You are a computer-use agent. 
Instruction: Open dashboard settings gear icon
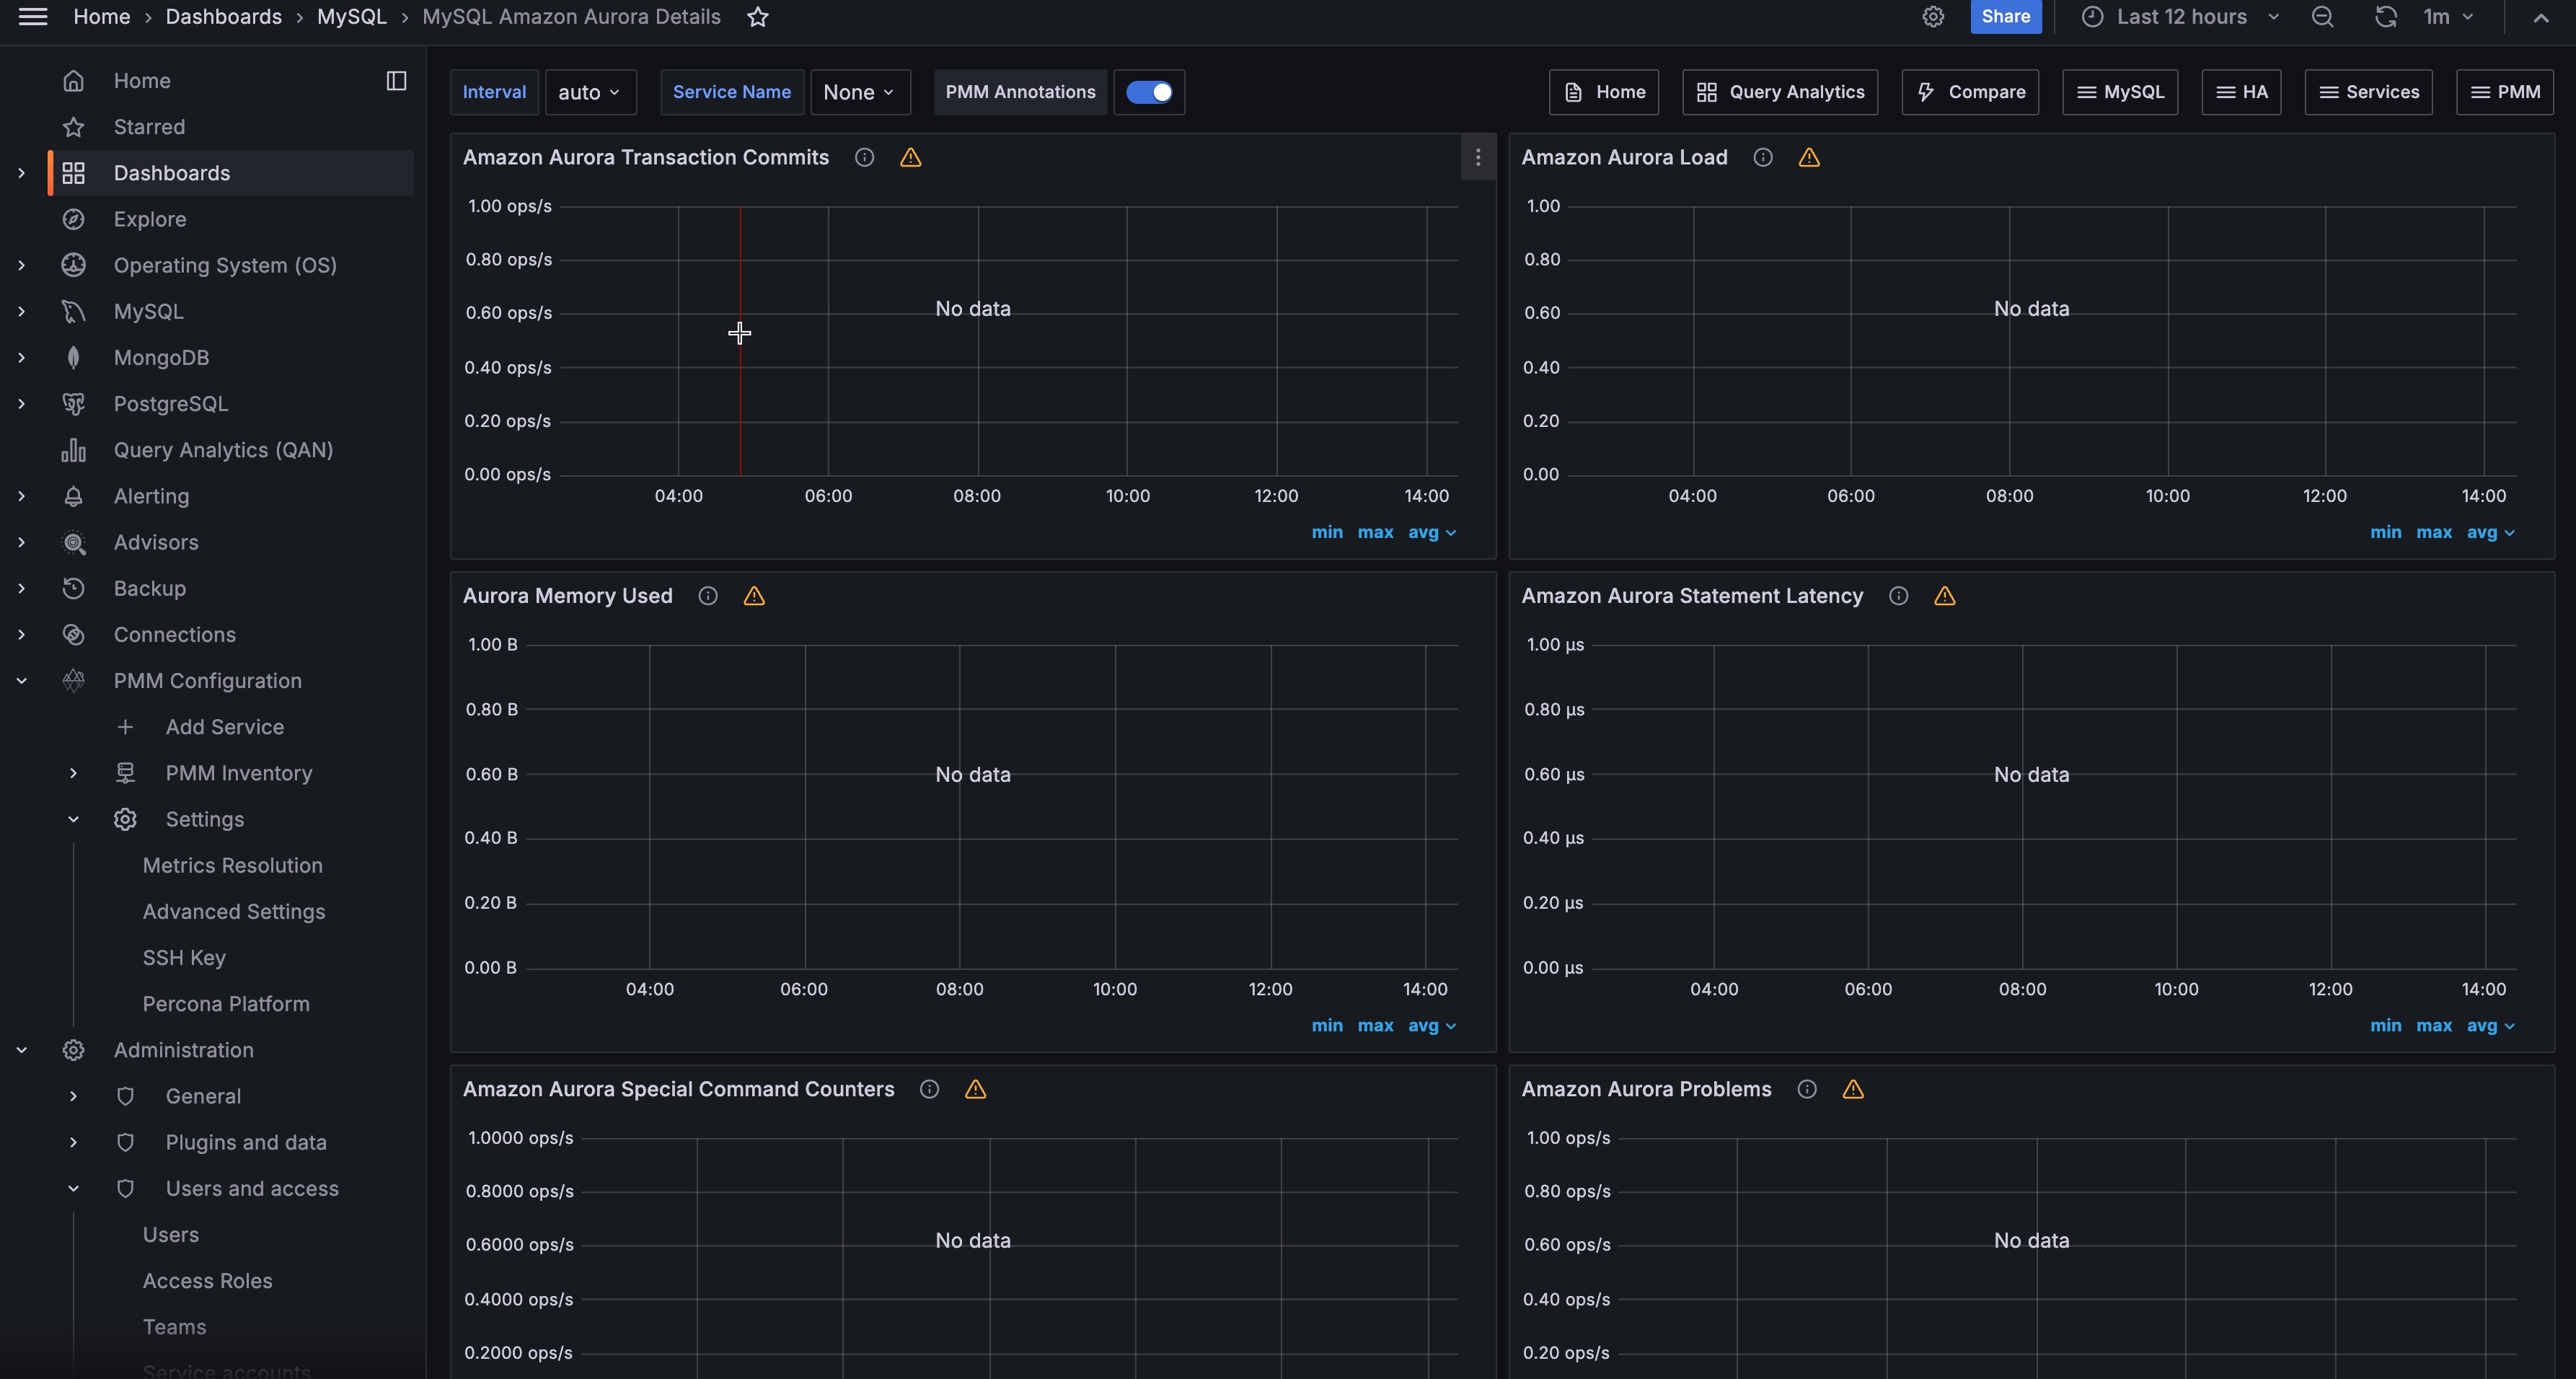pyautogui.click(x=1933, y=17)
